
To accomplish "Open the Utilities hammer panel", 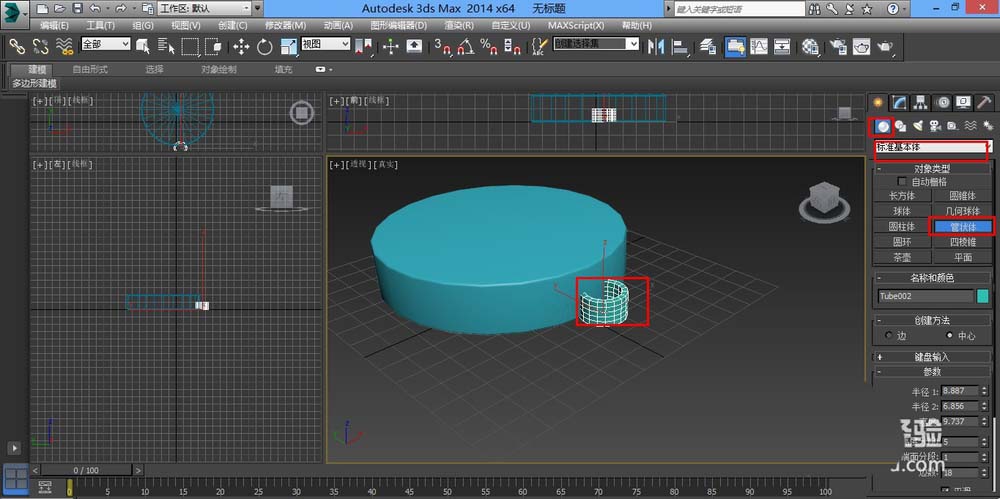I will coord(984,103).
